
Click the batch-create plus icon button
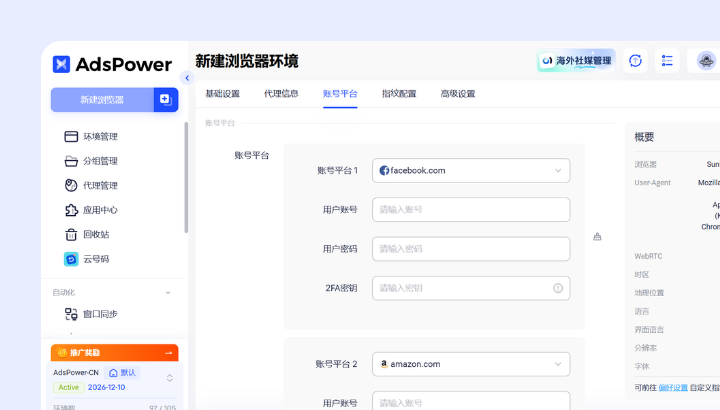[166, 100]
